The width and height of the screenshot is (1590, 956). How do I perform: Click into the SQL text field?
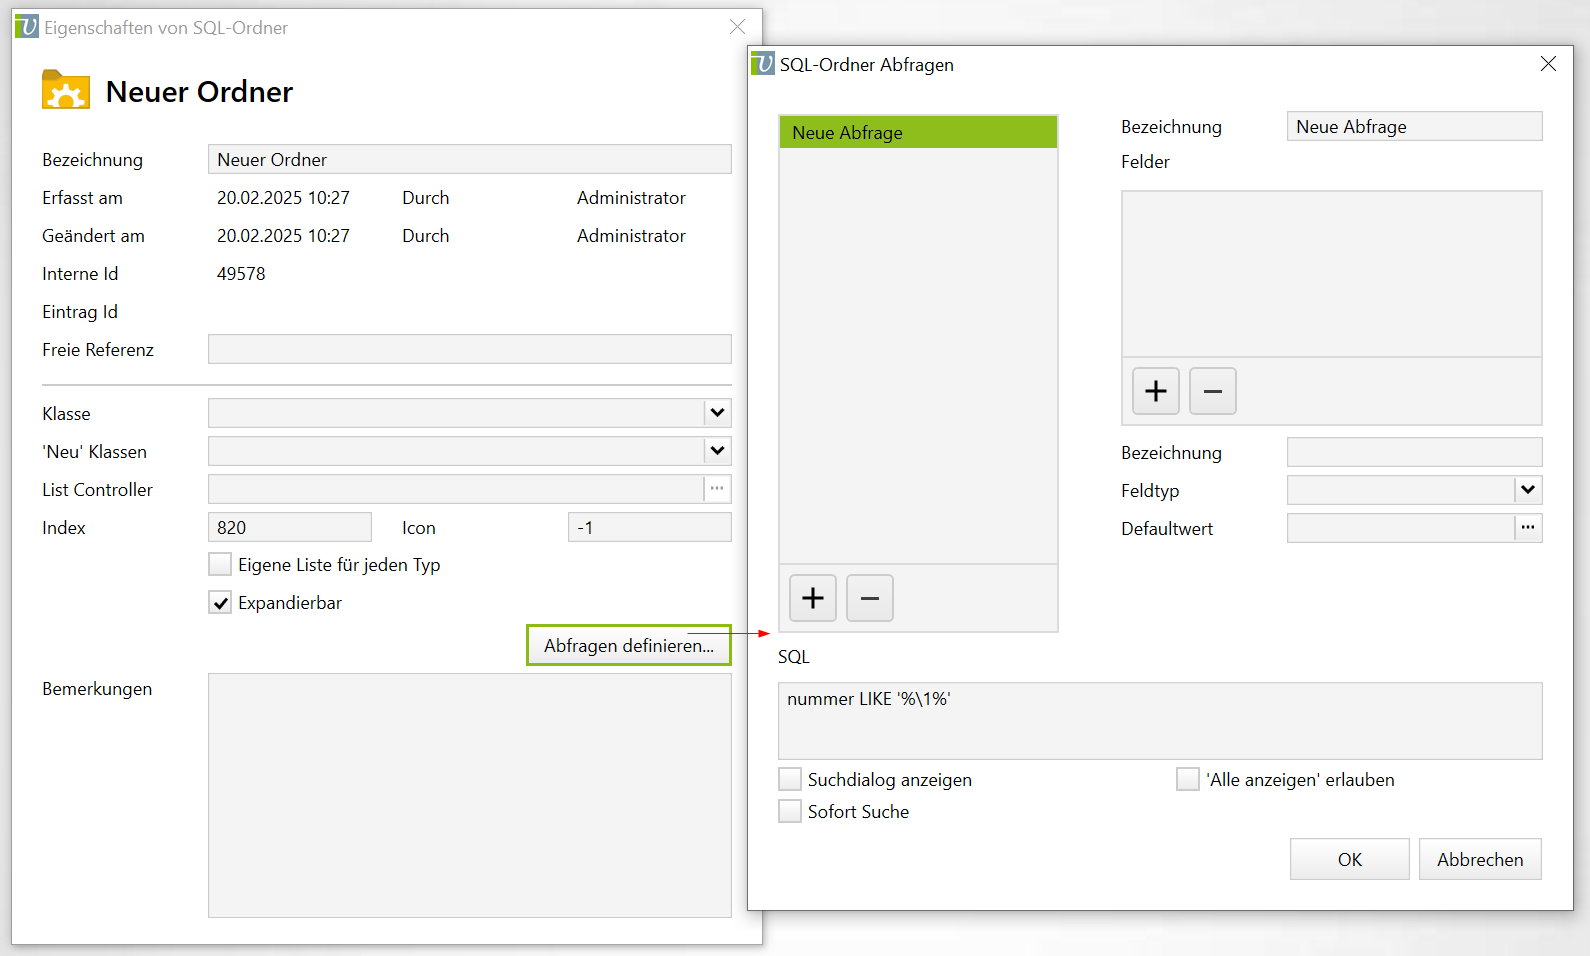tap(1159, 721)
